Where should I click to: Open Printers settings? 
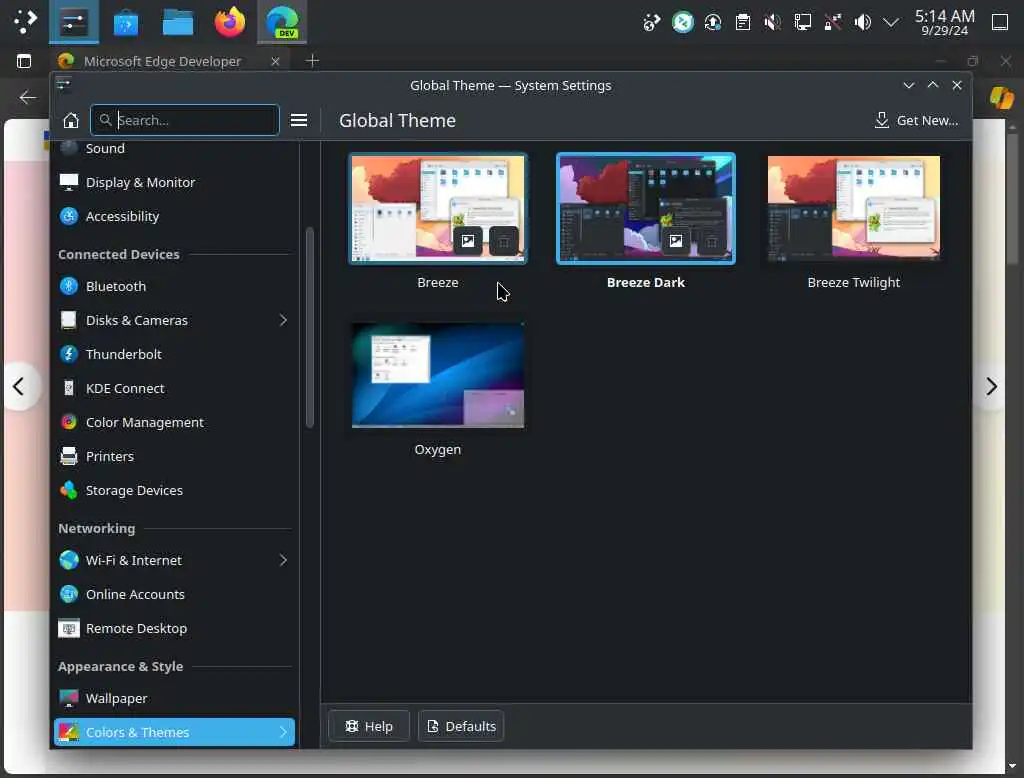(174, 456)
